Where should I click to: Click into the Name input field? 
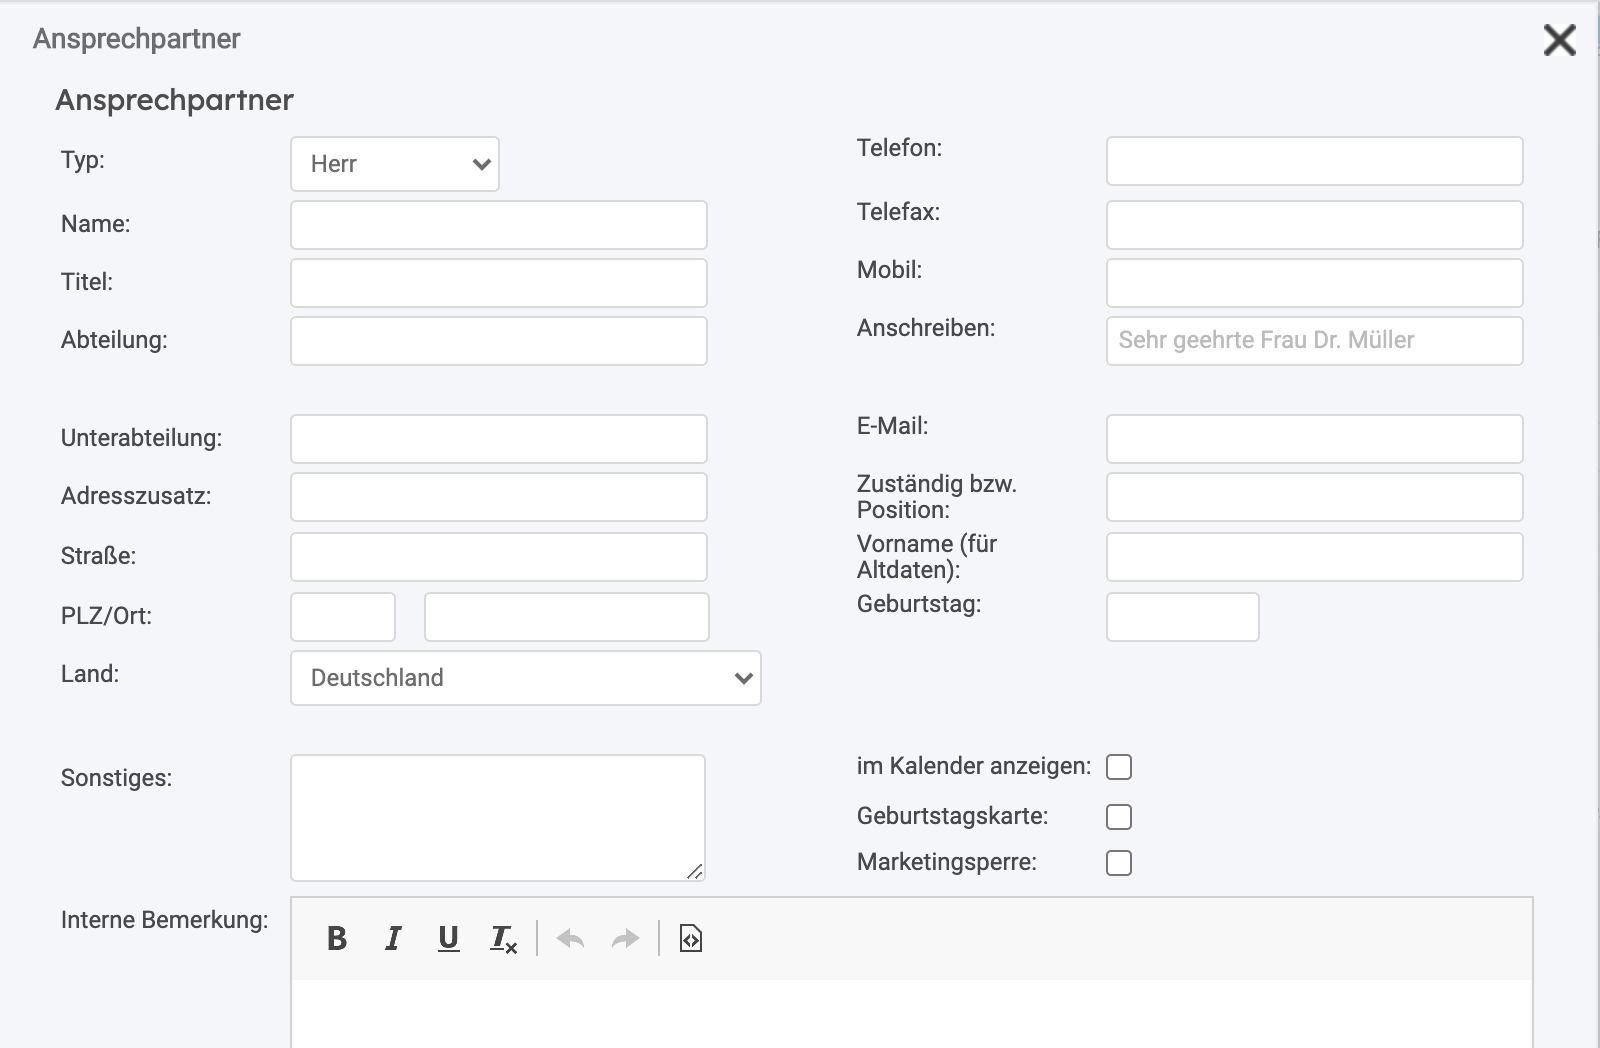pyautogui.click(x=499, y=225)
